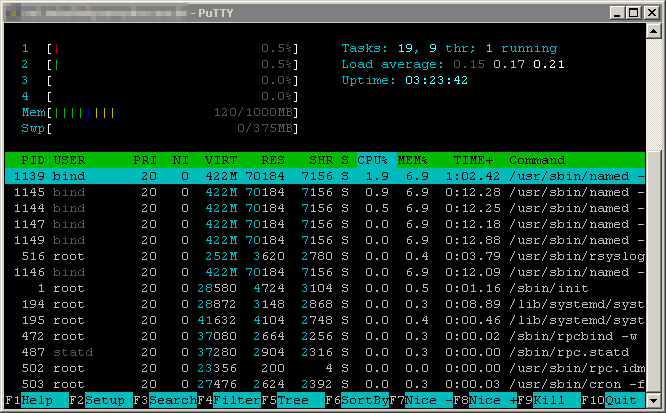Select process row with PID 1145

click(325, 192)
